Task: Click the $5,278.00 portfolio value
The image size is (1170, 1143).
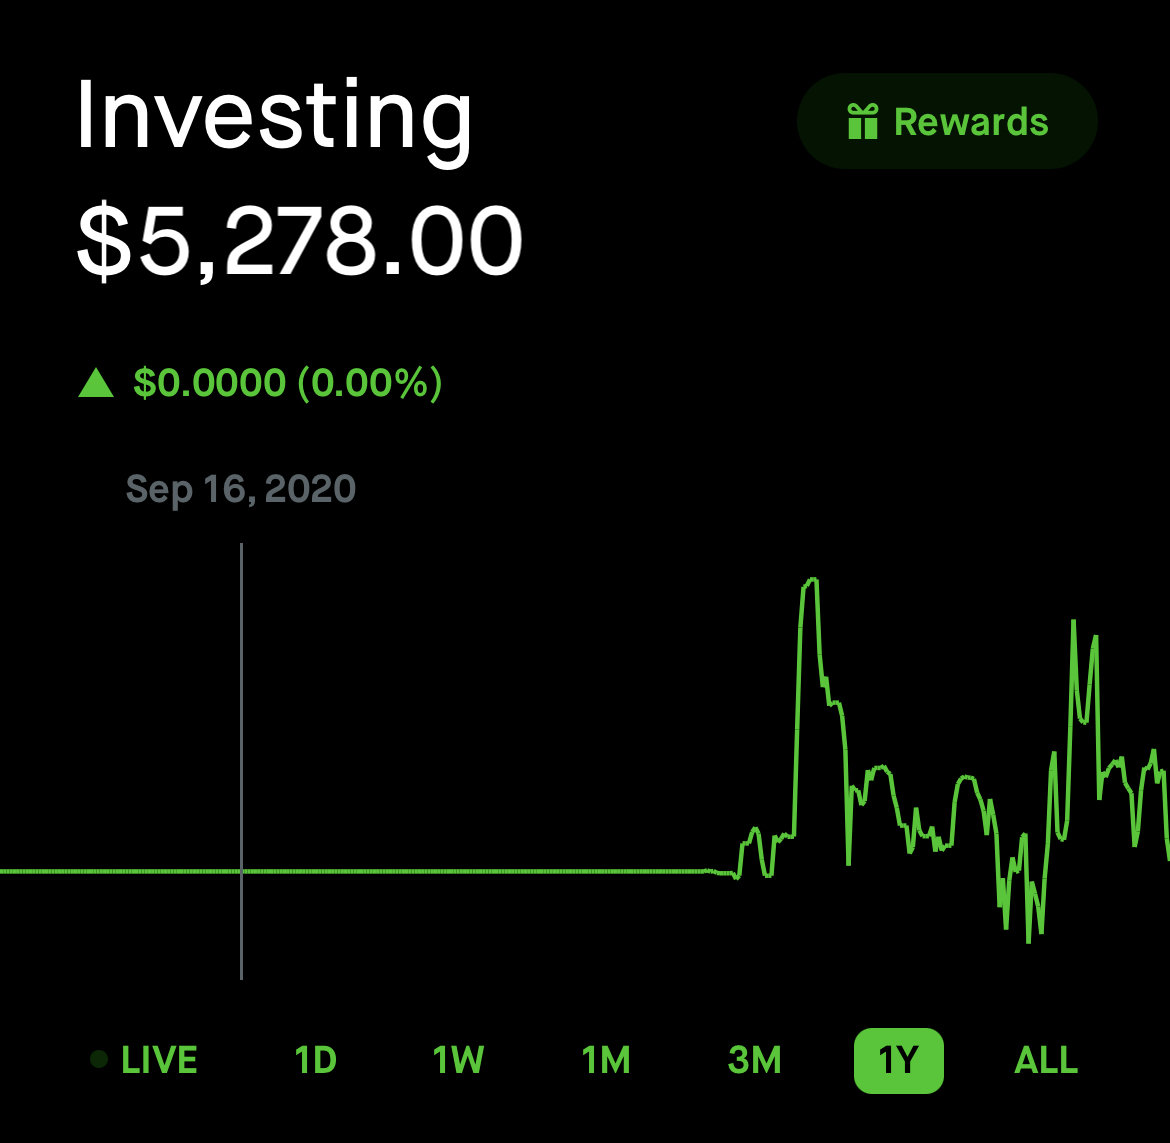Action: click(x=299, y=241)
